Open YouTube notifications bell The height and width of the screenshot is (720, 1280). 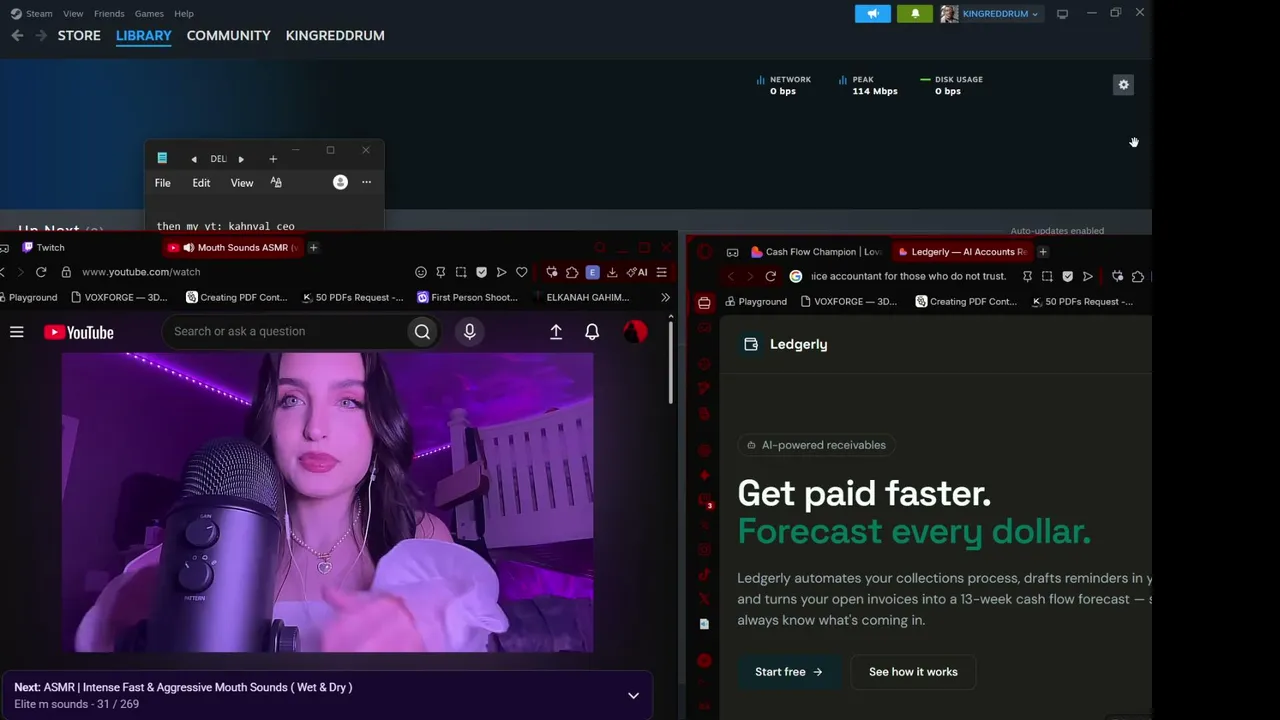pyautogui.click(x=592, y=332)
